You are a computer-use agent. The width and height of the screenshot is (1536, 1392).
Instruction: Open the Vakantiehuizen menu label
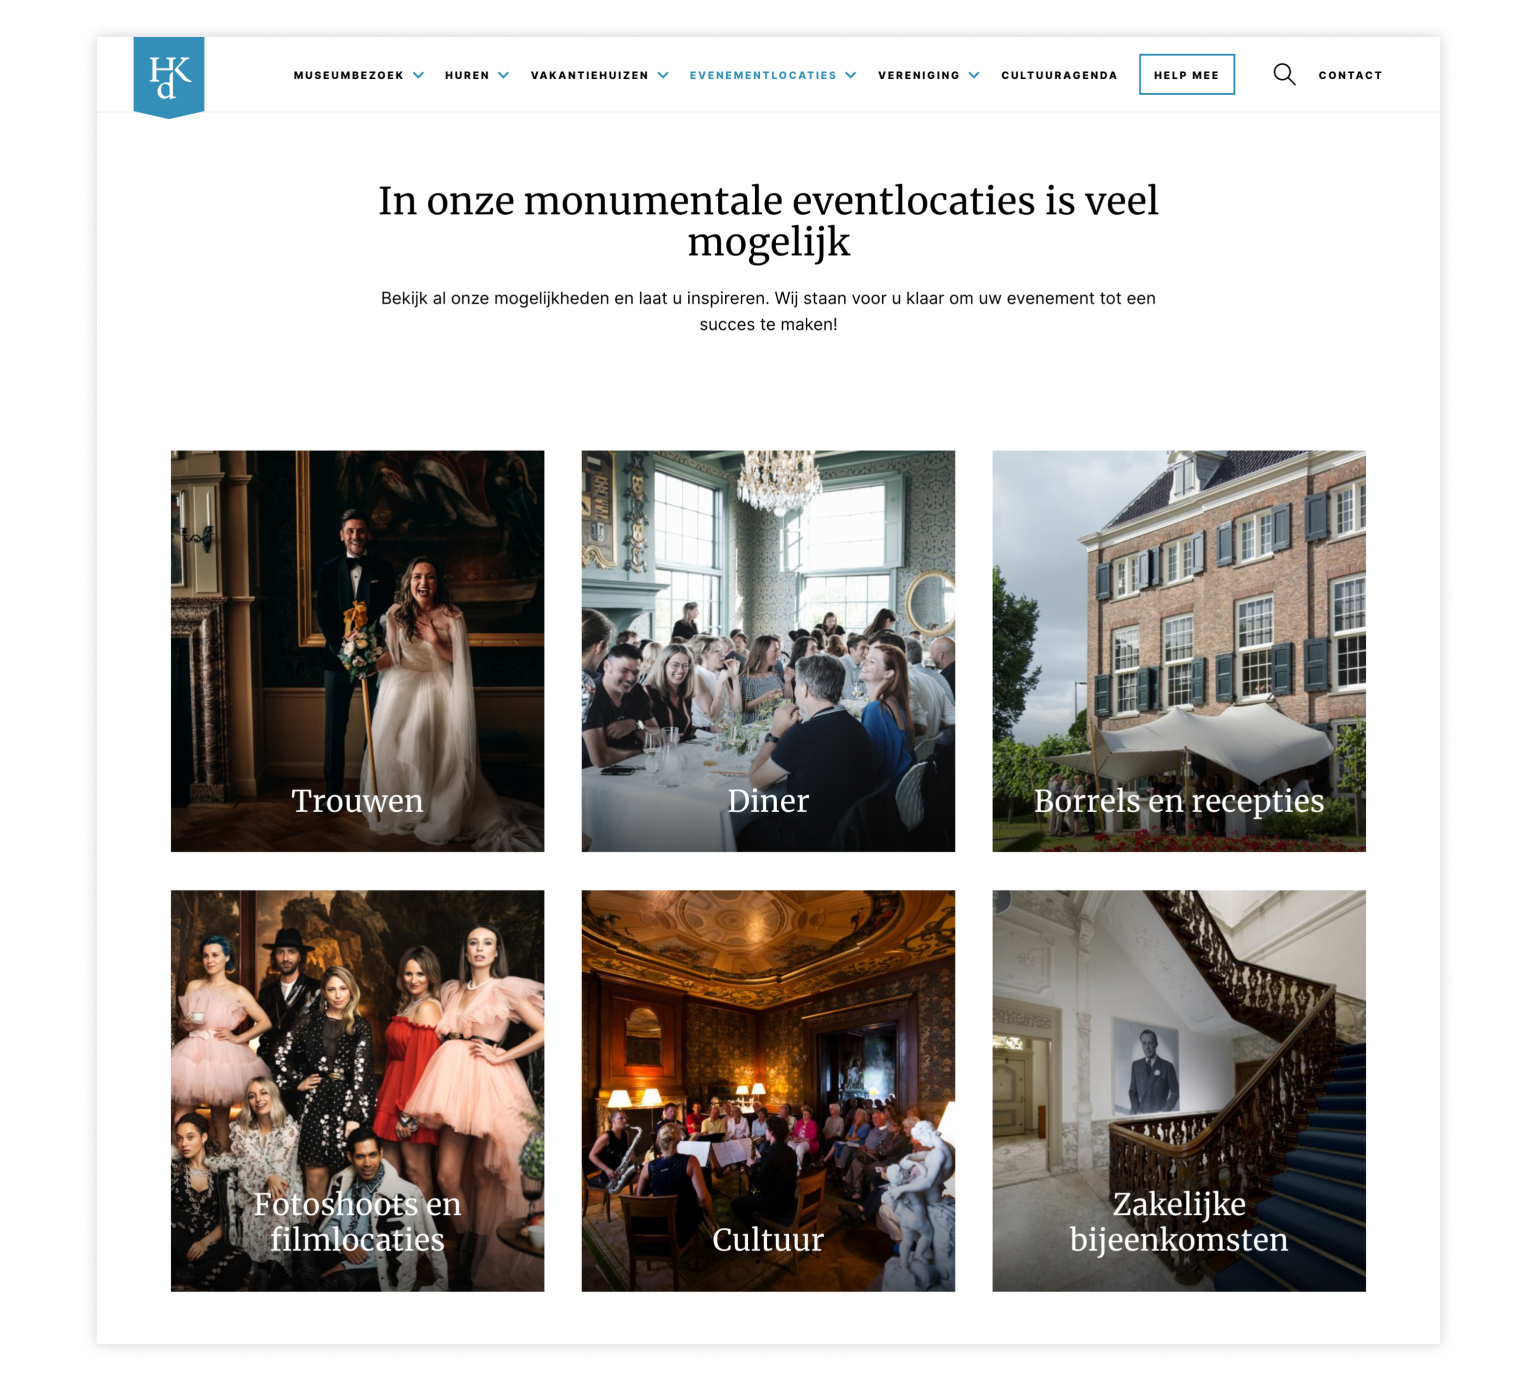coord(589,75)
